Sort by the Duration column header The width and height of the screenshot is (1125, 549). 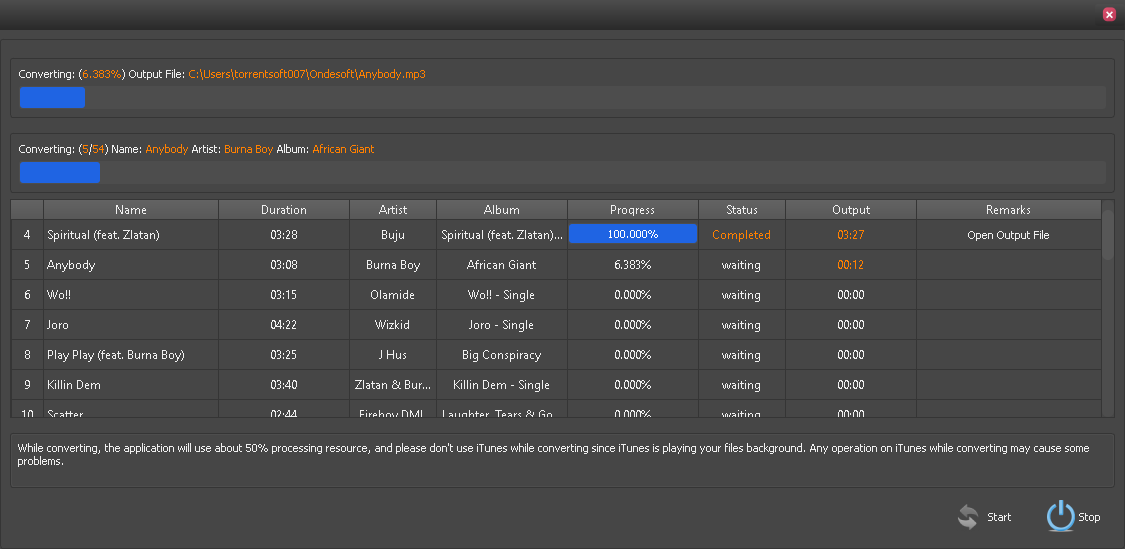(284, 210)
